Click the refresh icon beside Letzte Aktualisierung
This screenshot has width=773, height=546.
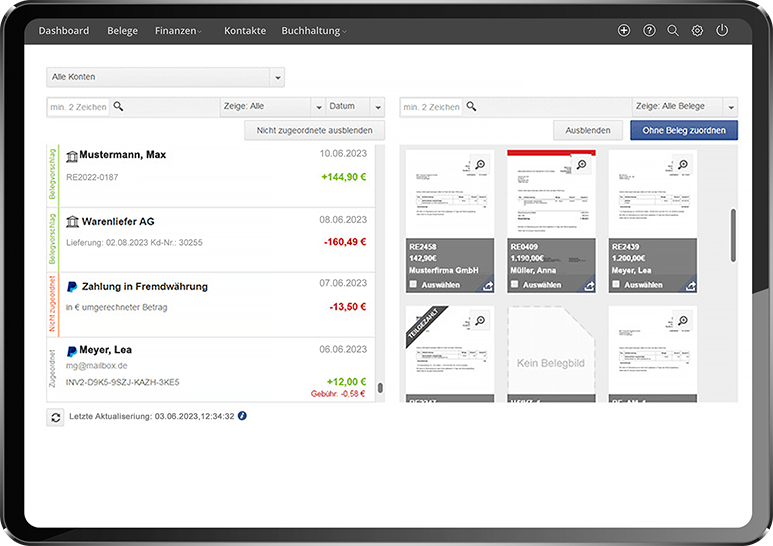(55, 417)
